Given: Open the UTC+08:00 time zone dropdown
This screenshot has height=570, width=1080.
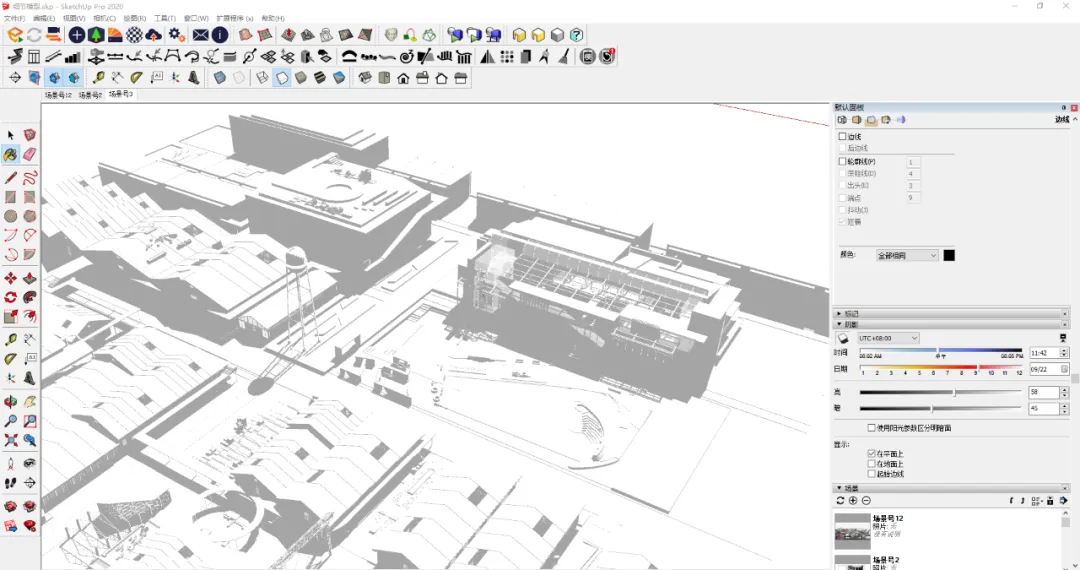Looking at the screenshot, I should point(888,338).
